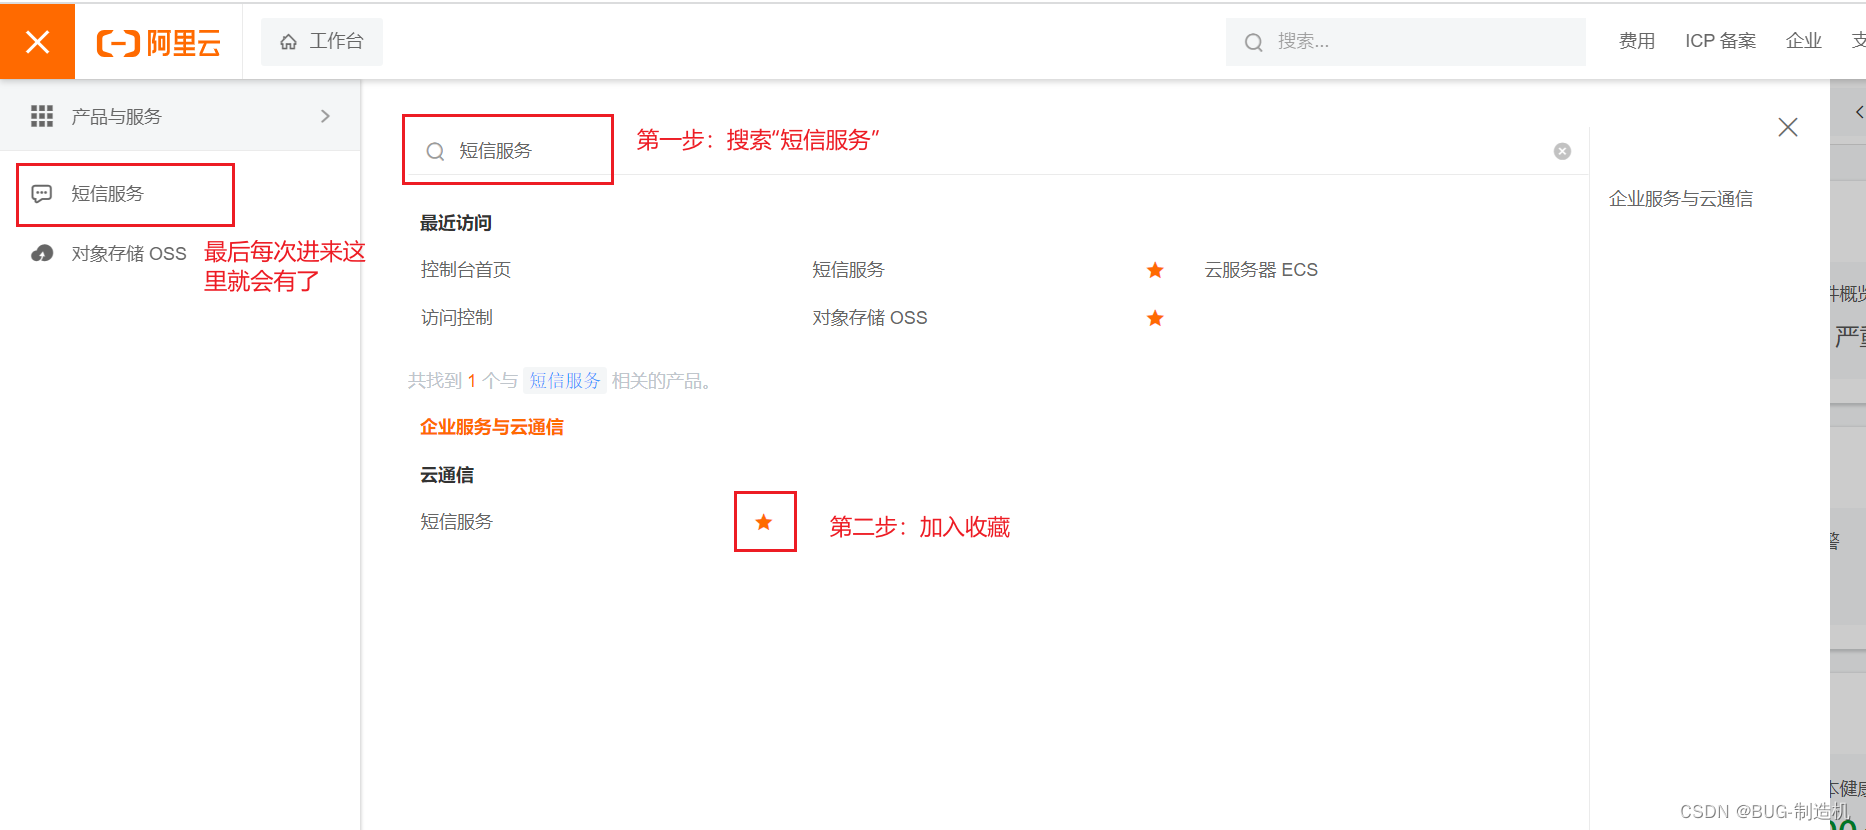Open 云服务器 ECS from recent visits
This screenshot has width=1866, height=830.
coord(1261,270)
